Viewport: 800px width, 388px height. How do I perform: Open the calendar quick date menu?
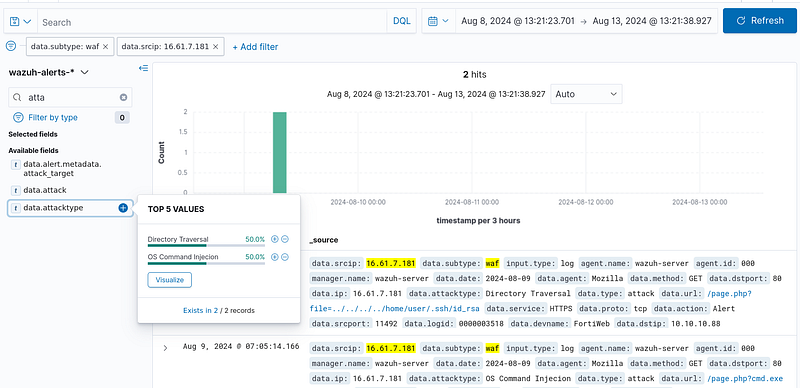(438, 21)
